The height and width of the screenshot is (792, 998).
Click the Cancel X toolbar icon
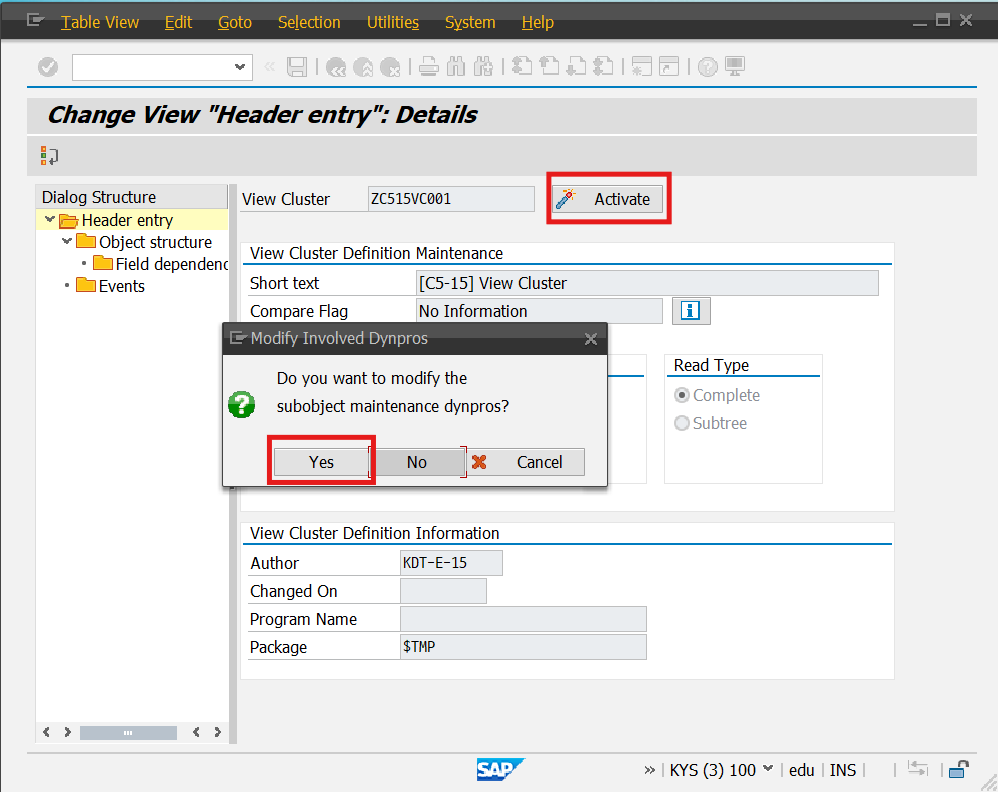click(390, 67)
